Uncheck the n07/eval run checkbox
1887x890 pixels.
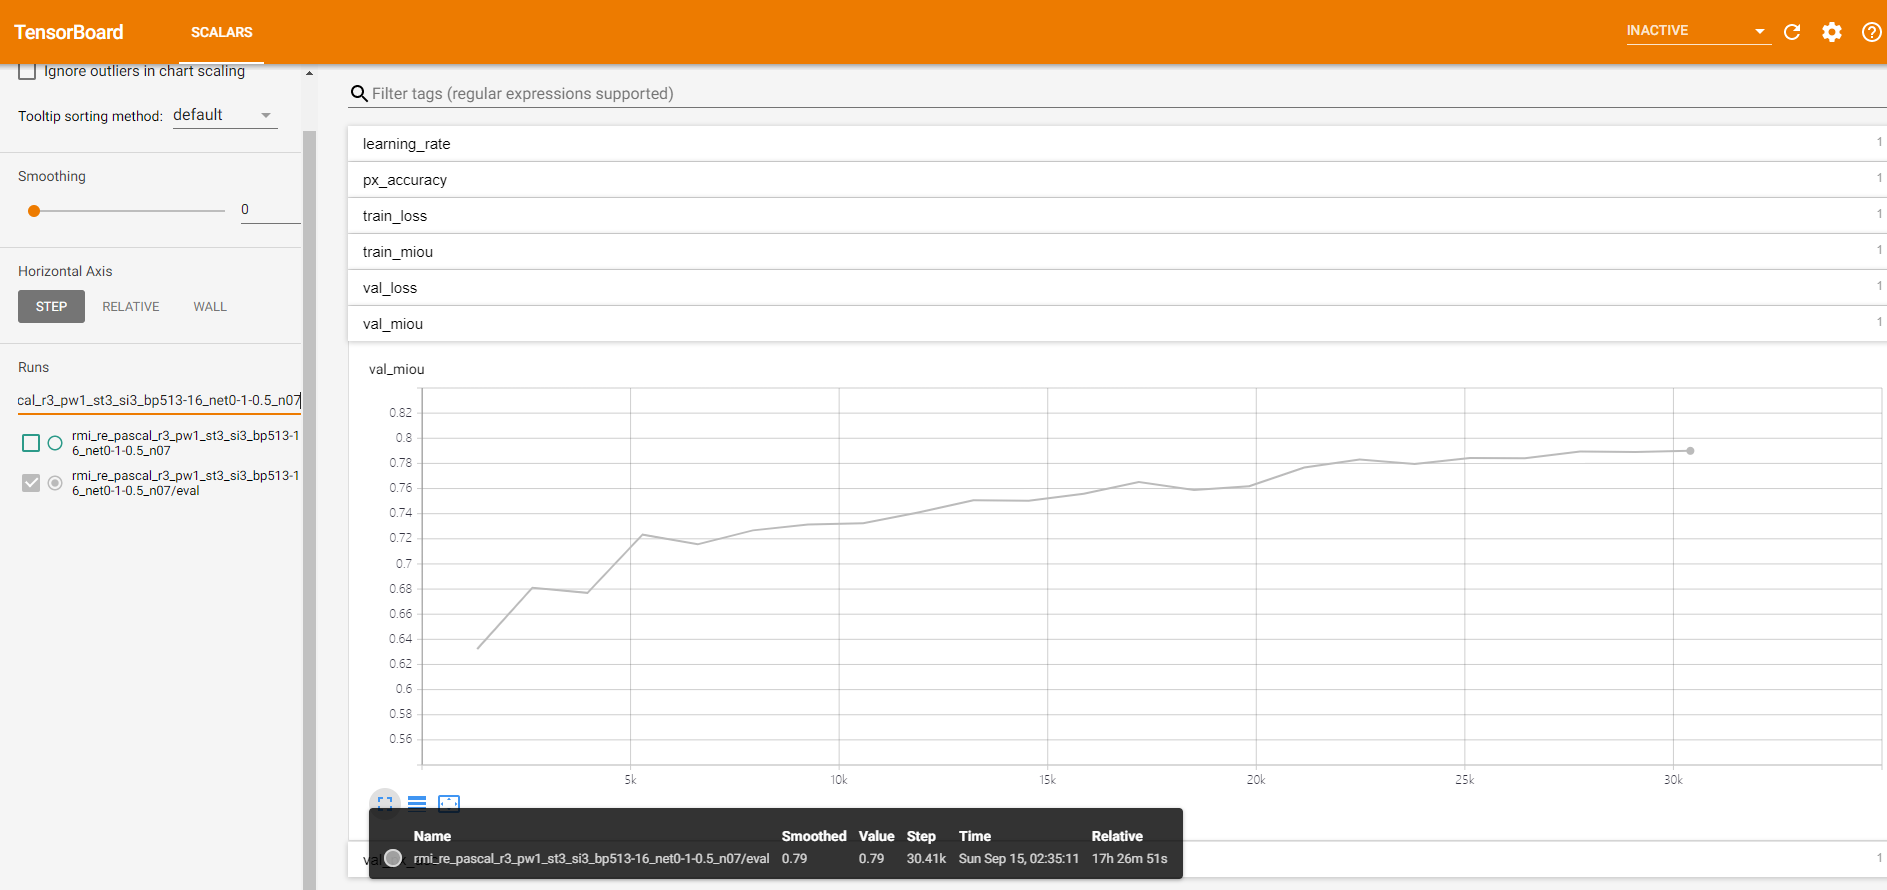coord(31,483)
